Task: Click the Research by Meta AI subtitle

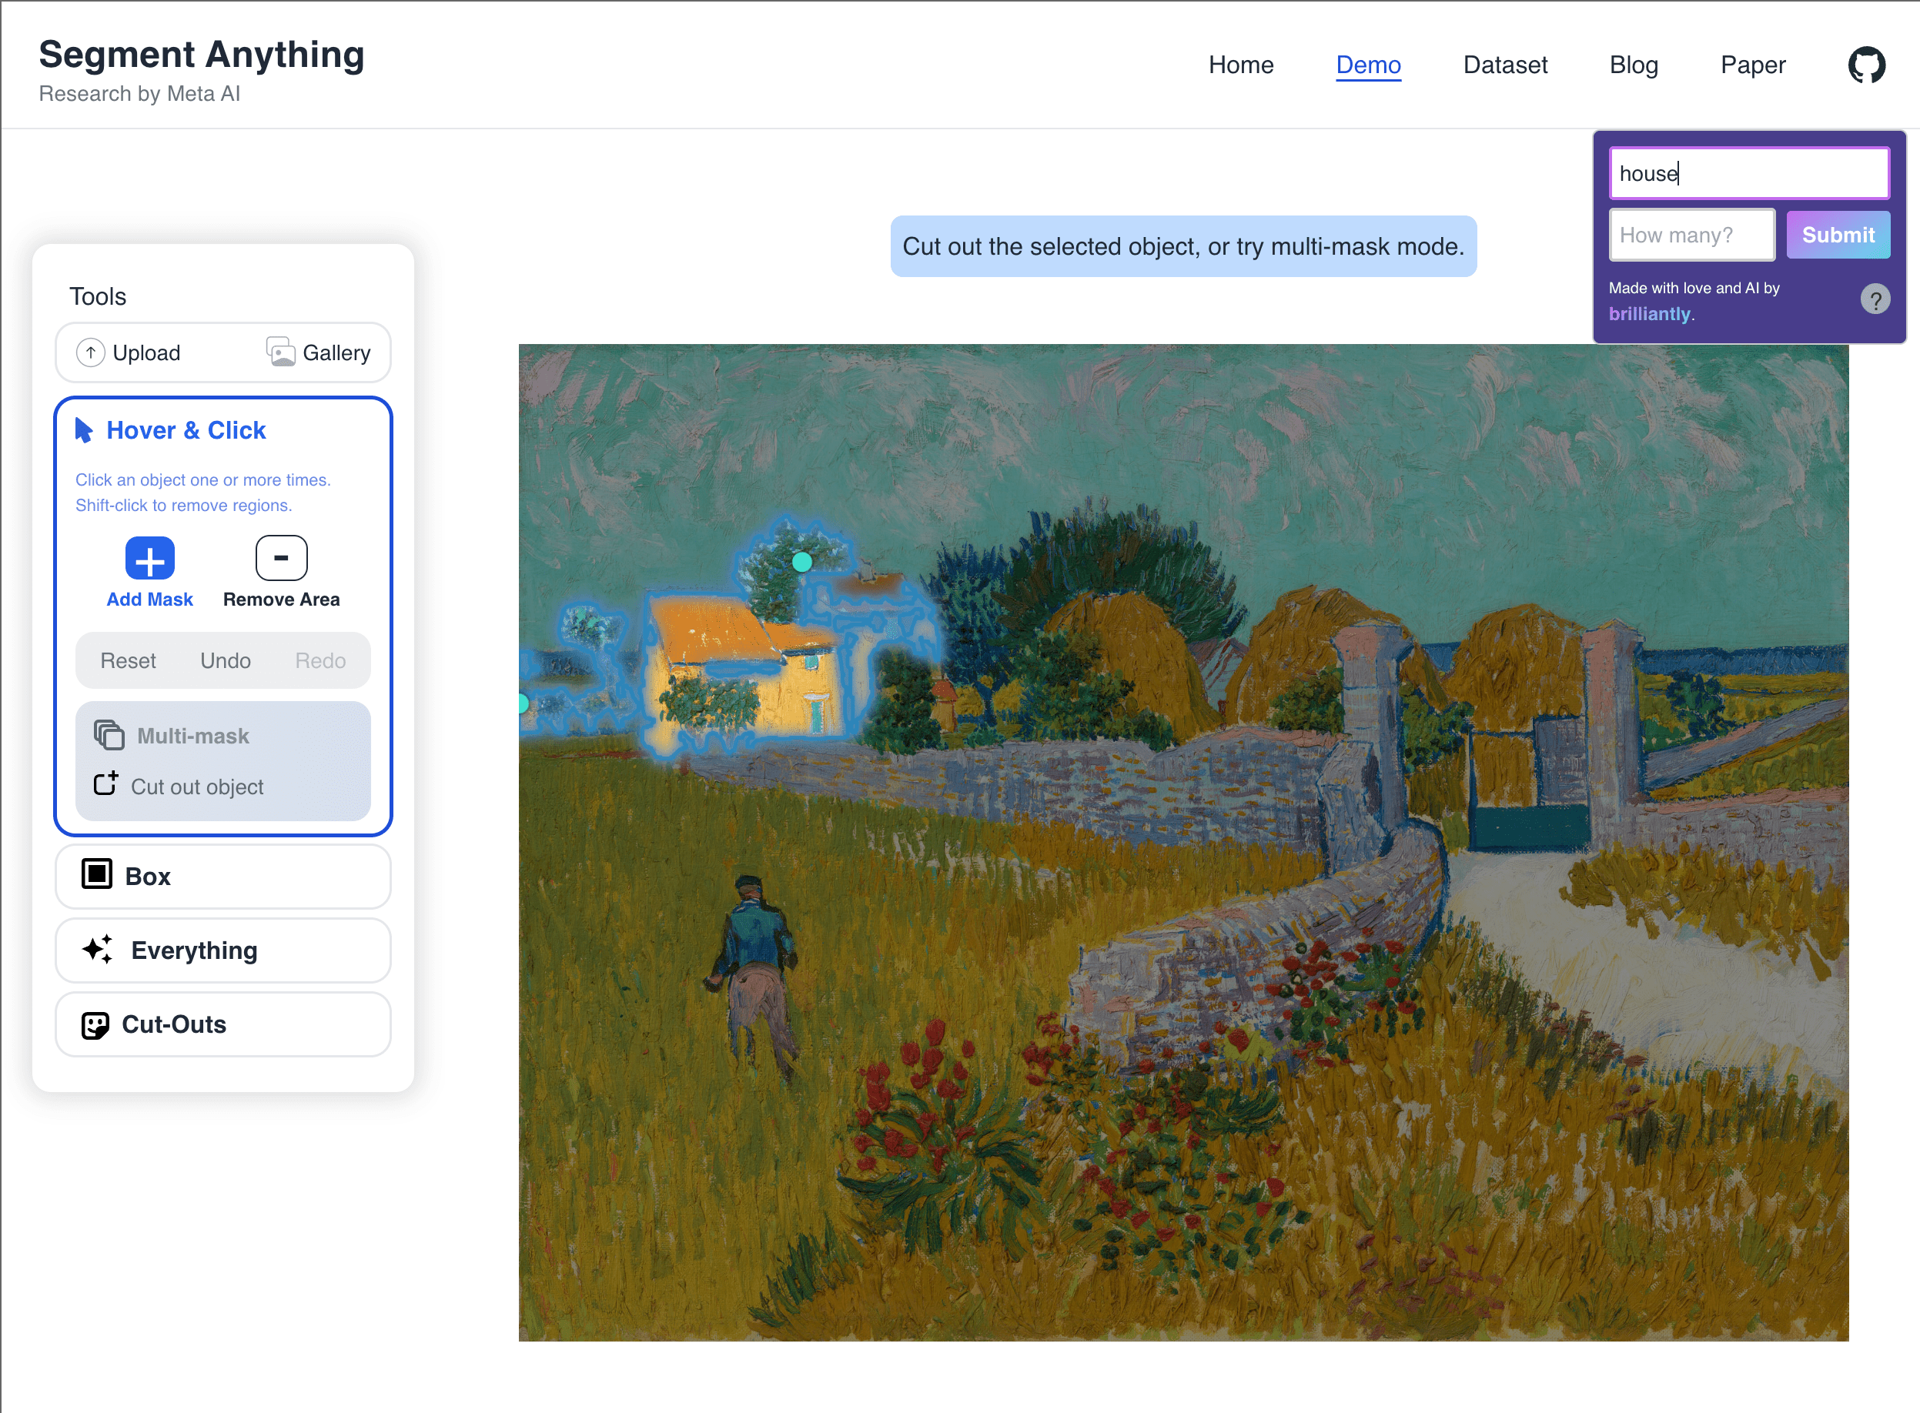Action: 139,94
